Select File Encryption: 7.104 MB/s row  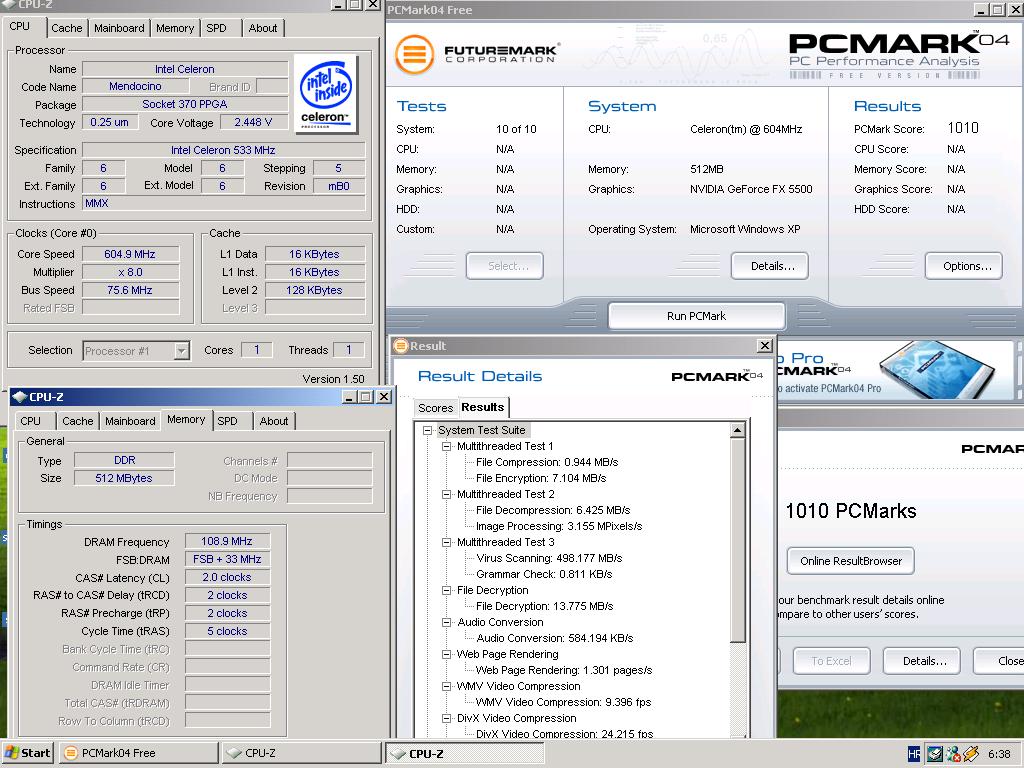coord(541,478)
